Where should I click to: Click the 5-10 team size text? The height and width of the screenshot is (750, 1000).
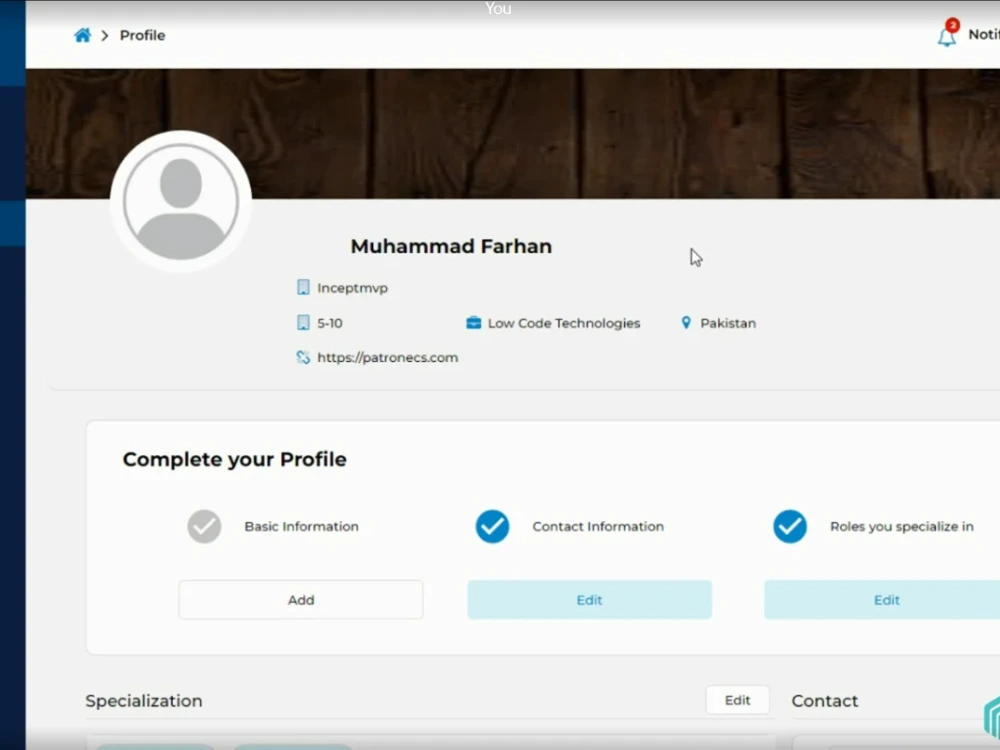point(330,323)
